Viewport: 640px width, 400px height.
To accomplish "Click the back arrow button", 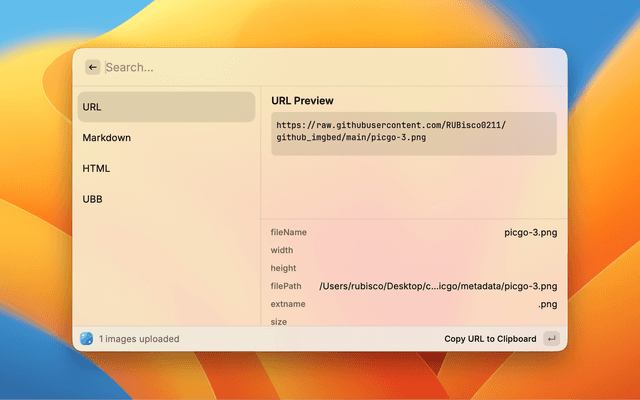I will pyautogui.click(x=92, y=67).
